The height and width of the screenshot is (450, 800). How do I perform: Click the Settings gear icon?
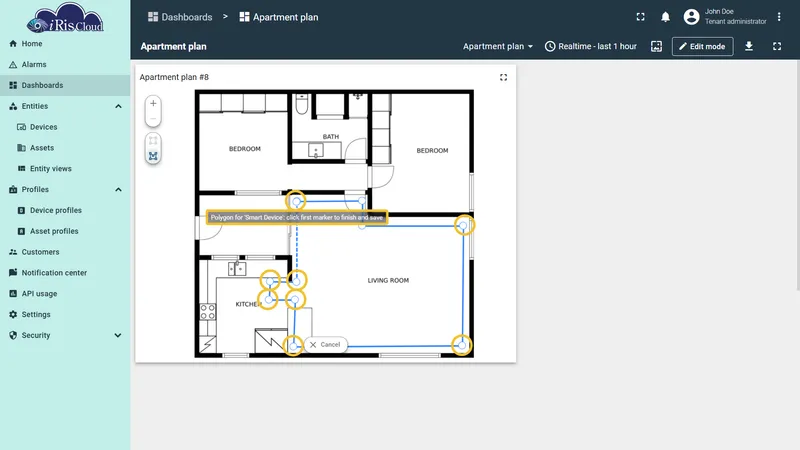pyautogui.click(x=13, y=314)
